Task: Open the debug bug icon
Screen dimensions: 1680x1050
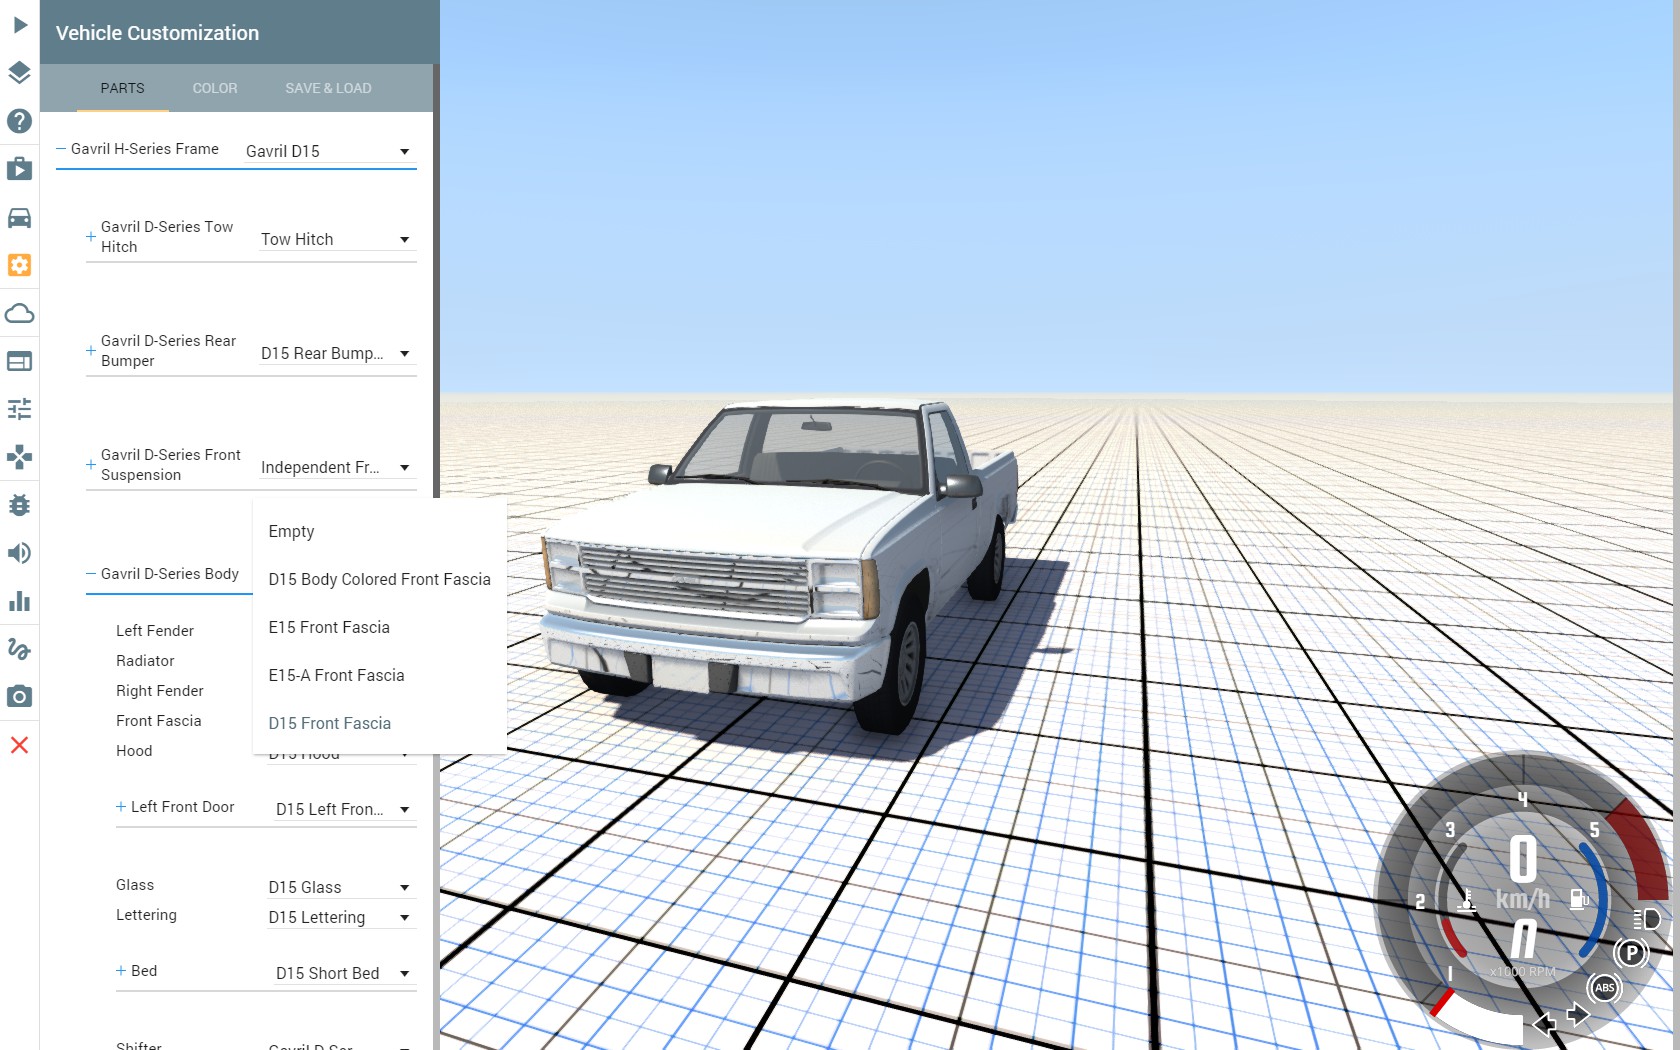Action: 19,505
